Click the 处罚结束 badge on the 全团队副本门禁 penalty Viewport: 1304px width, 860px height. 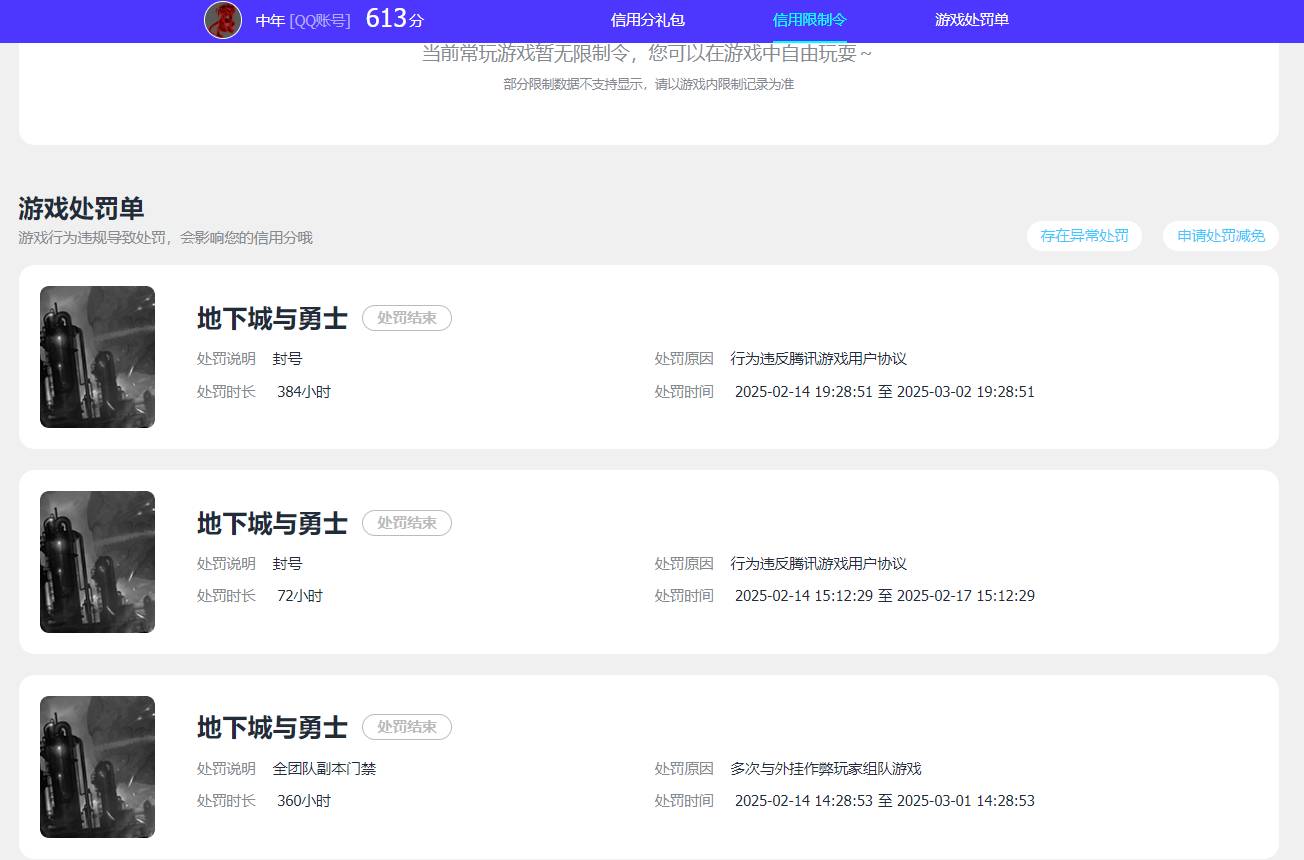click(406, 727)
